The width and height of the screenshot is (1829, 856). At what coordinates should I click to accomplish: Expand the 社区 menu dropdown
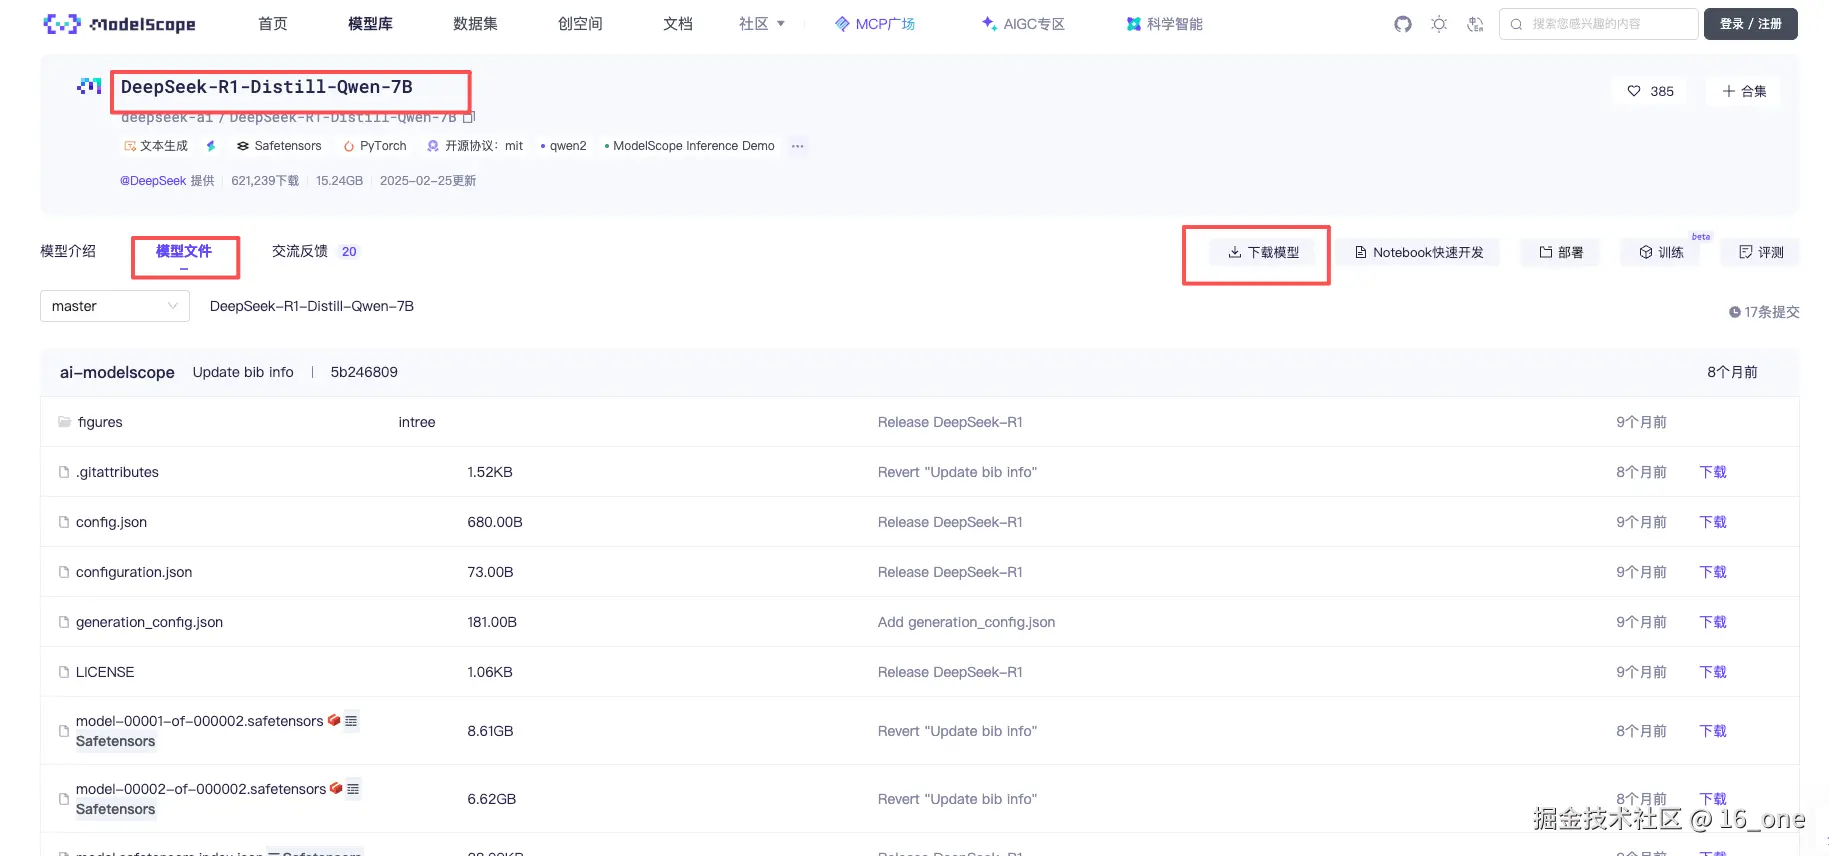tap(762, 24)
